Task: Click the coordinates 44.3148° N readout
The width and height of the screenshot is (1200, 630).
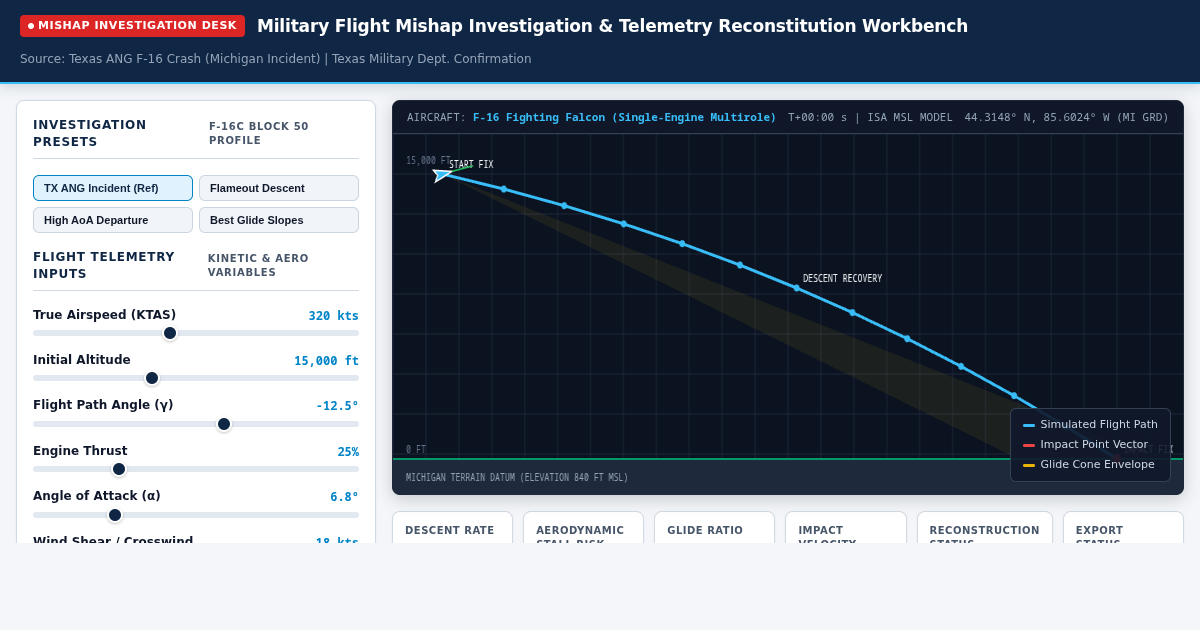Action: pos(1066,118)
